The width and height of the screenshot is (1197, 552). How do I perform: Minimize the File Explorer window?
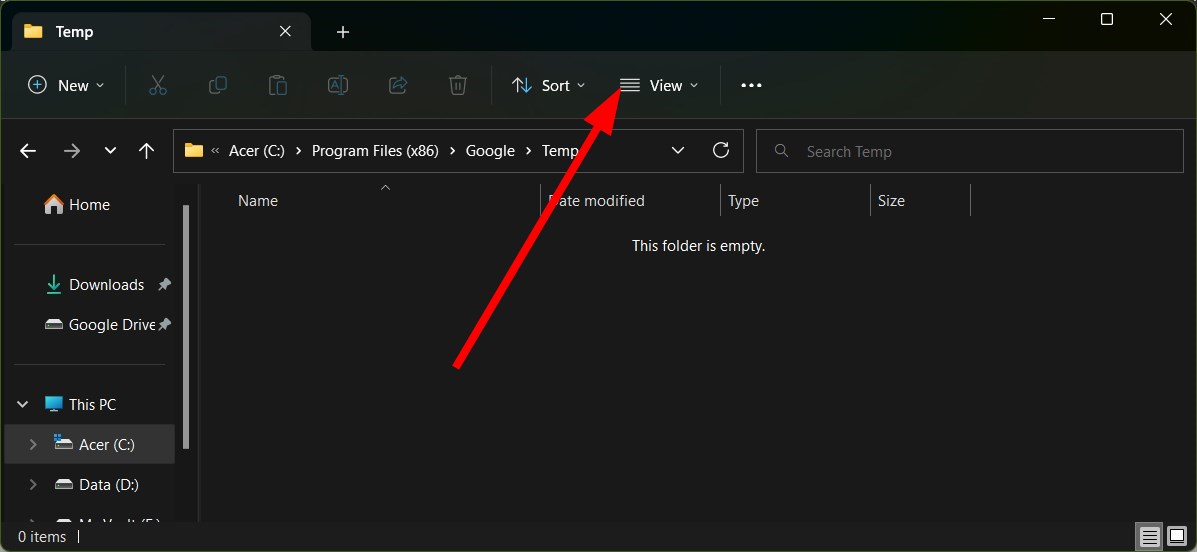click(x=1048, y=20)
